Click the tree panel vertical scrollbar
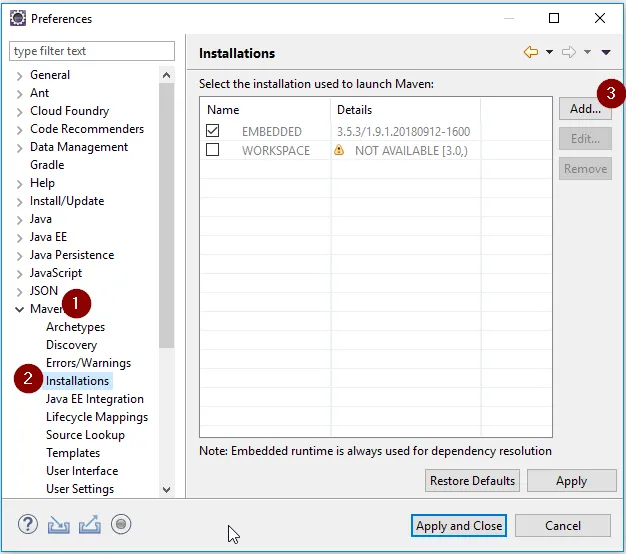The height and width of the screenshot is (554, 626). [167, 200]
